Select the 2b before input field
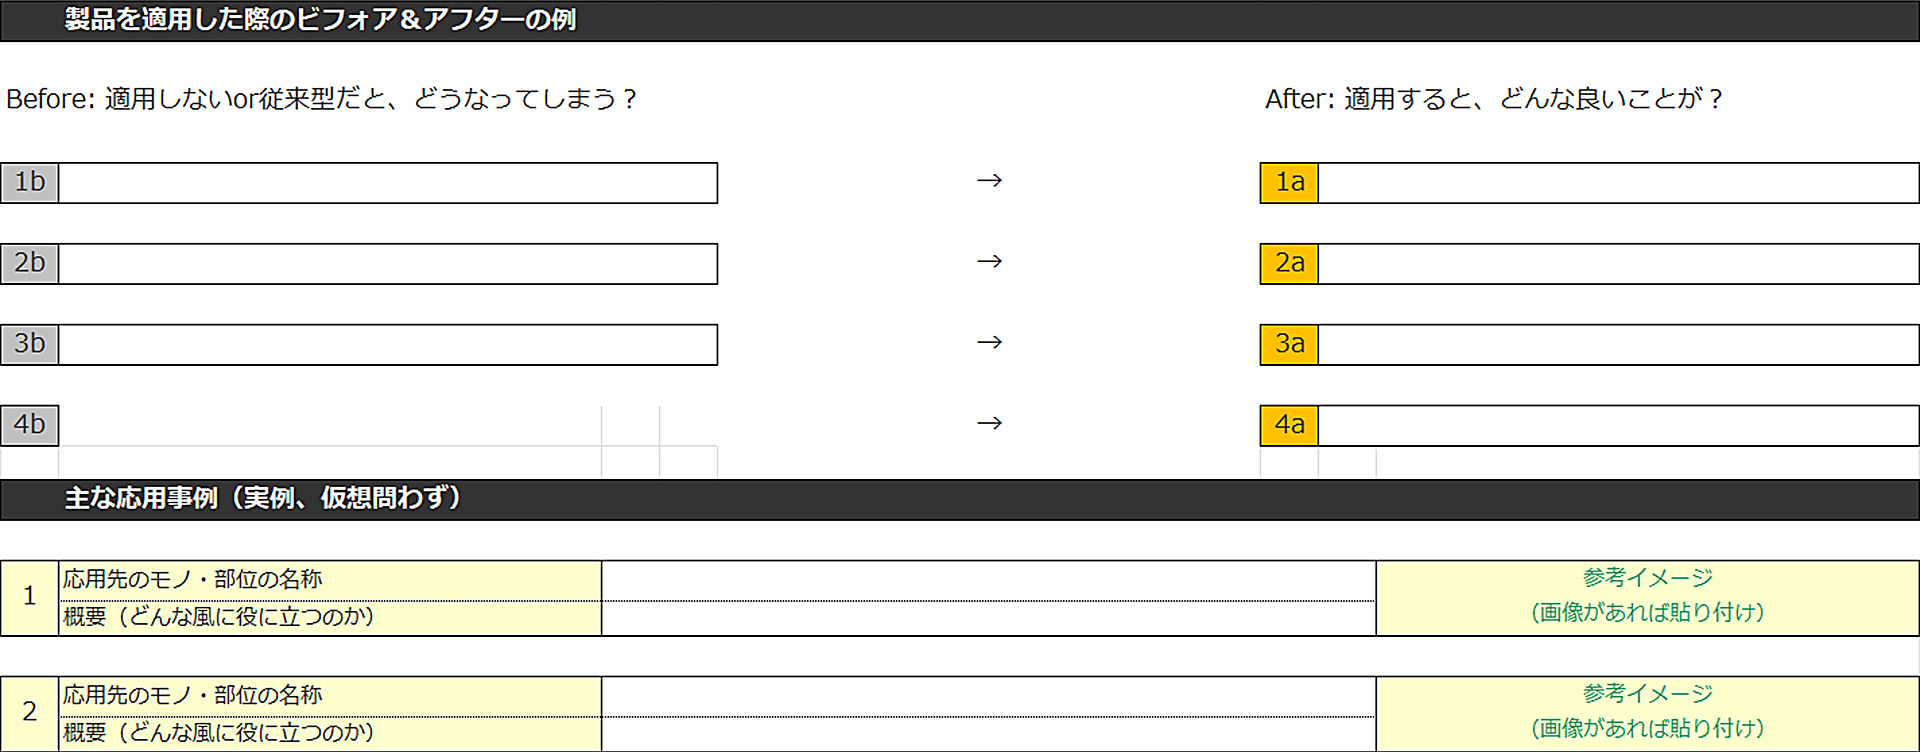The image size is (1920, 752). 388,264
